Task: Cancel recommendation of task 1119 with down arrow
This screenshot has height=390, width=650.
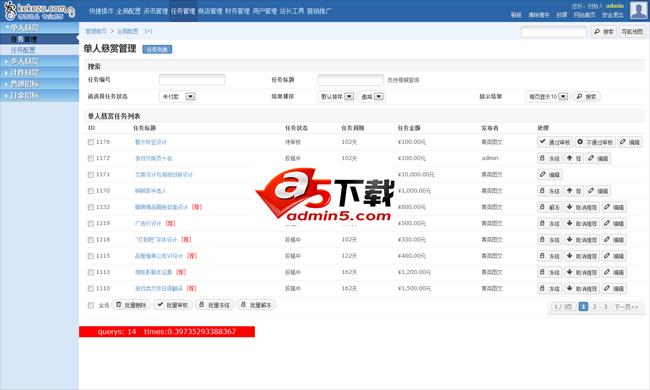Action: coord(570,223)
